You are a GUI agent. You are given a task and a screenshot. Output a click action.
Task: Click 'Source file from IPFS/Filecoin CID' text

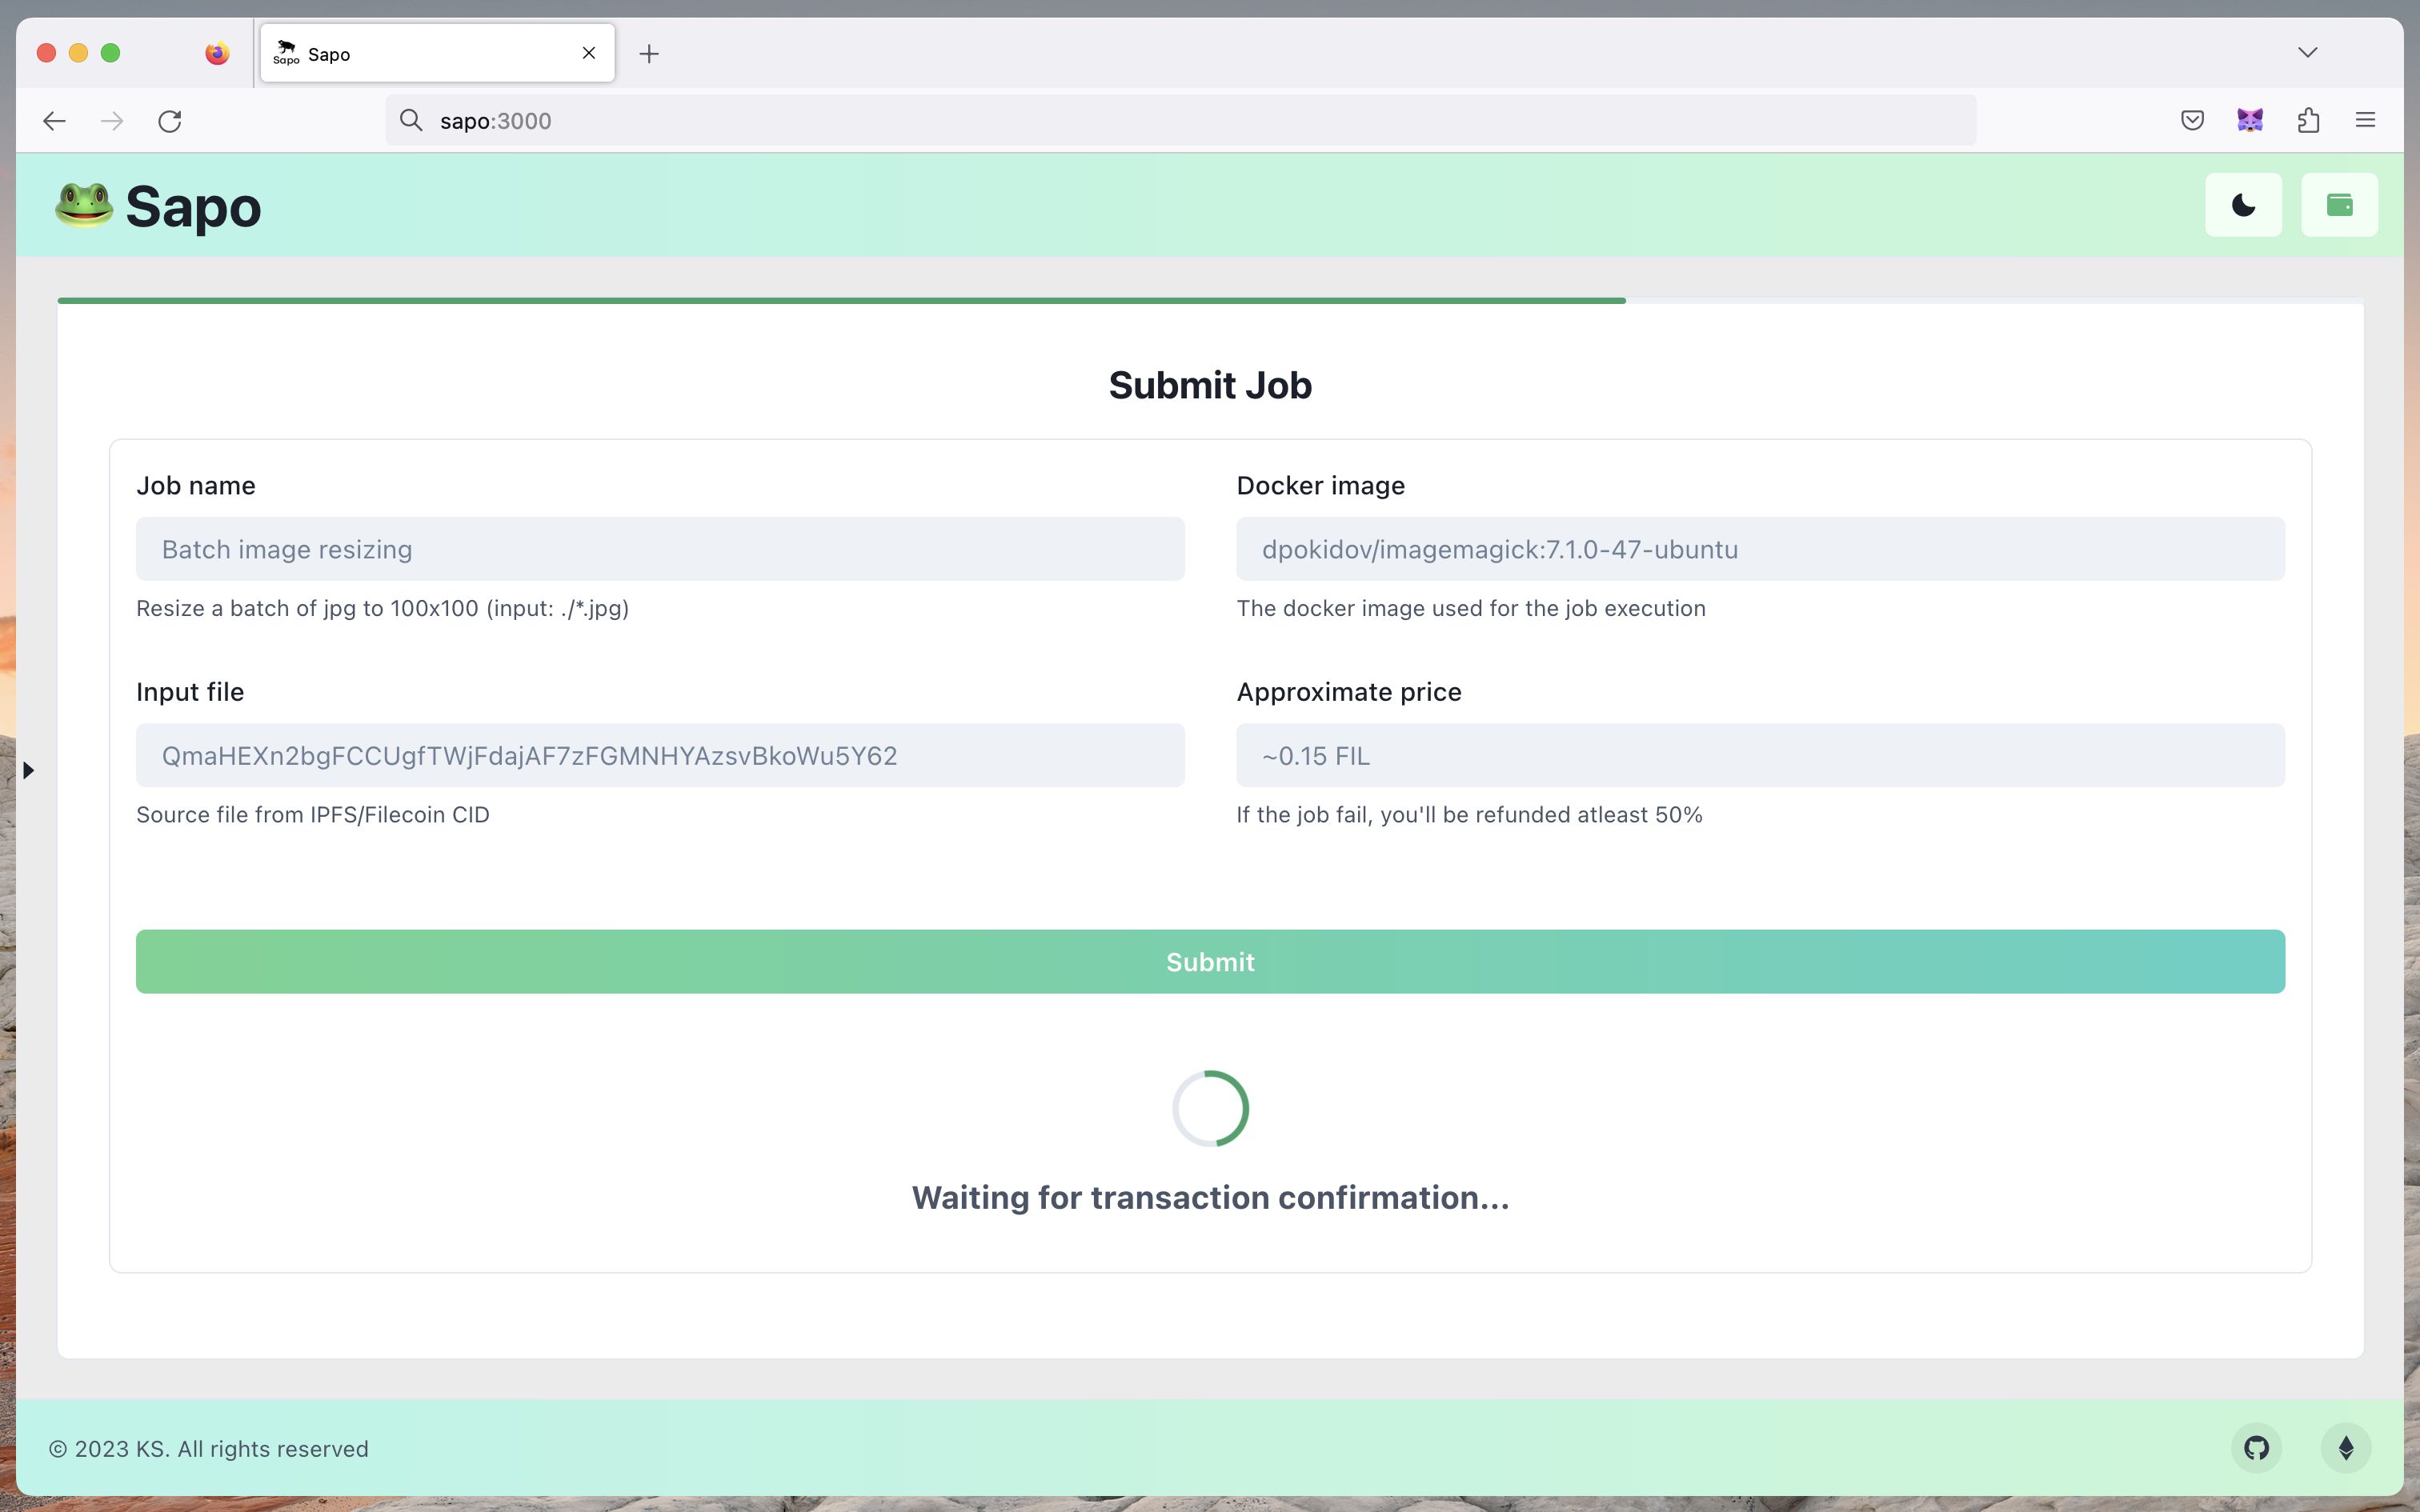[313, 815]
